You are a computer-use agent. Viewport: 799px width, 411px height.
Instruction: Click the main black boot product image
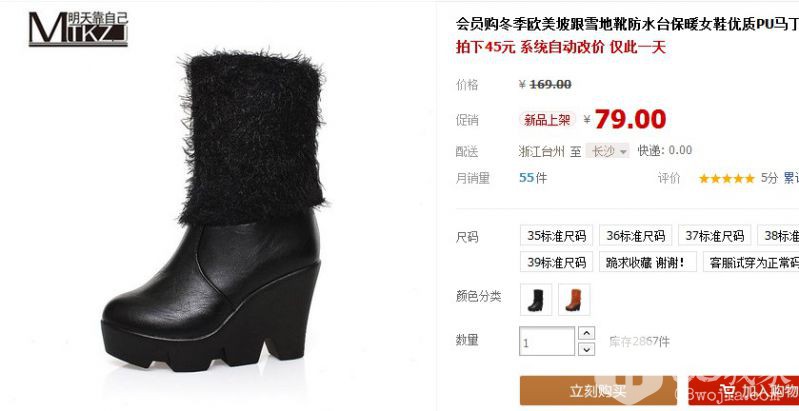click(x=214, y=210)
